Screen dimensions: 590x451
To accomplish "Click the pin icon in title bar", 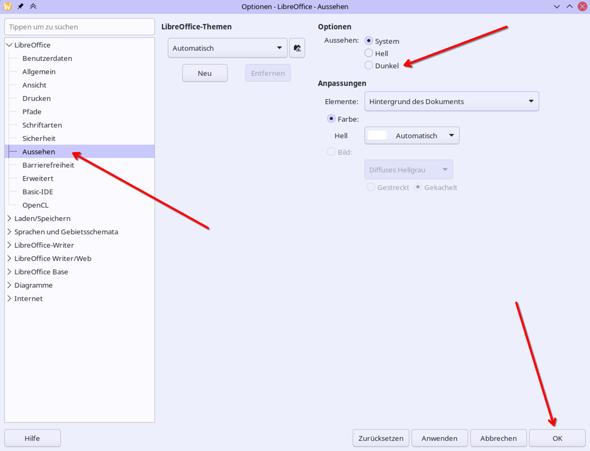I will click(20, 6).
